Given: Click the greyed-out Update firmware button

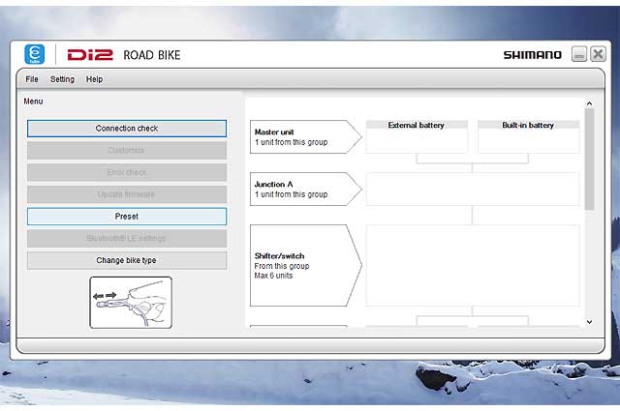Looking at the screenshot, I should pyautogui.click(x=127, y=194).
